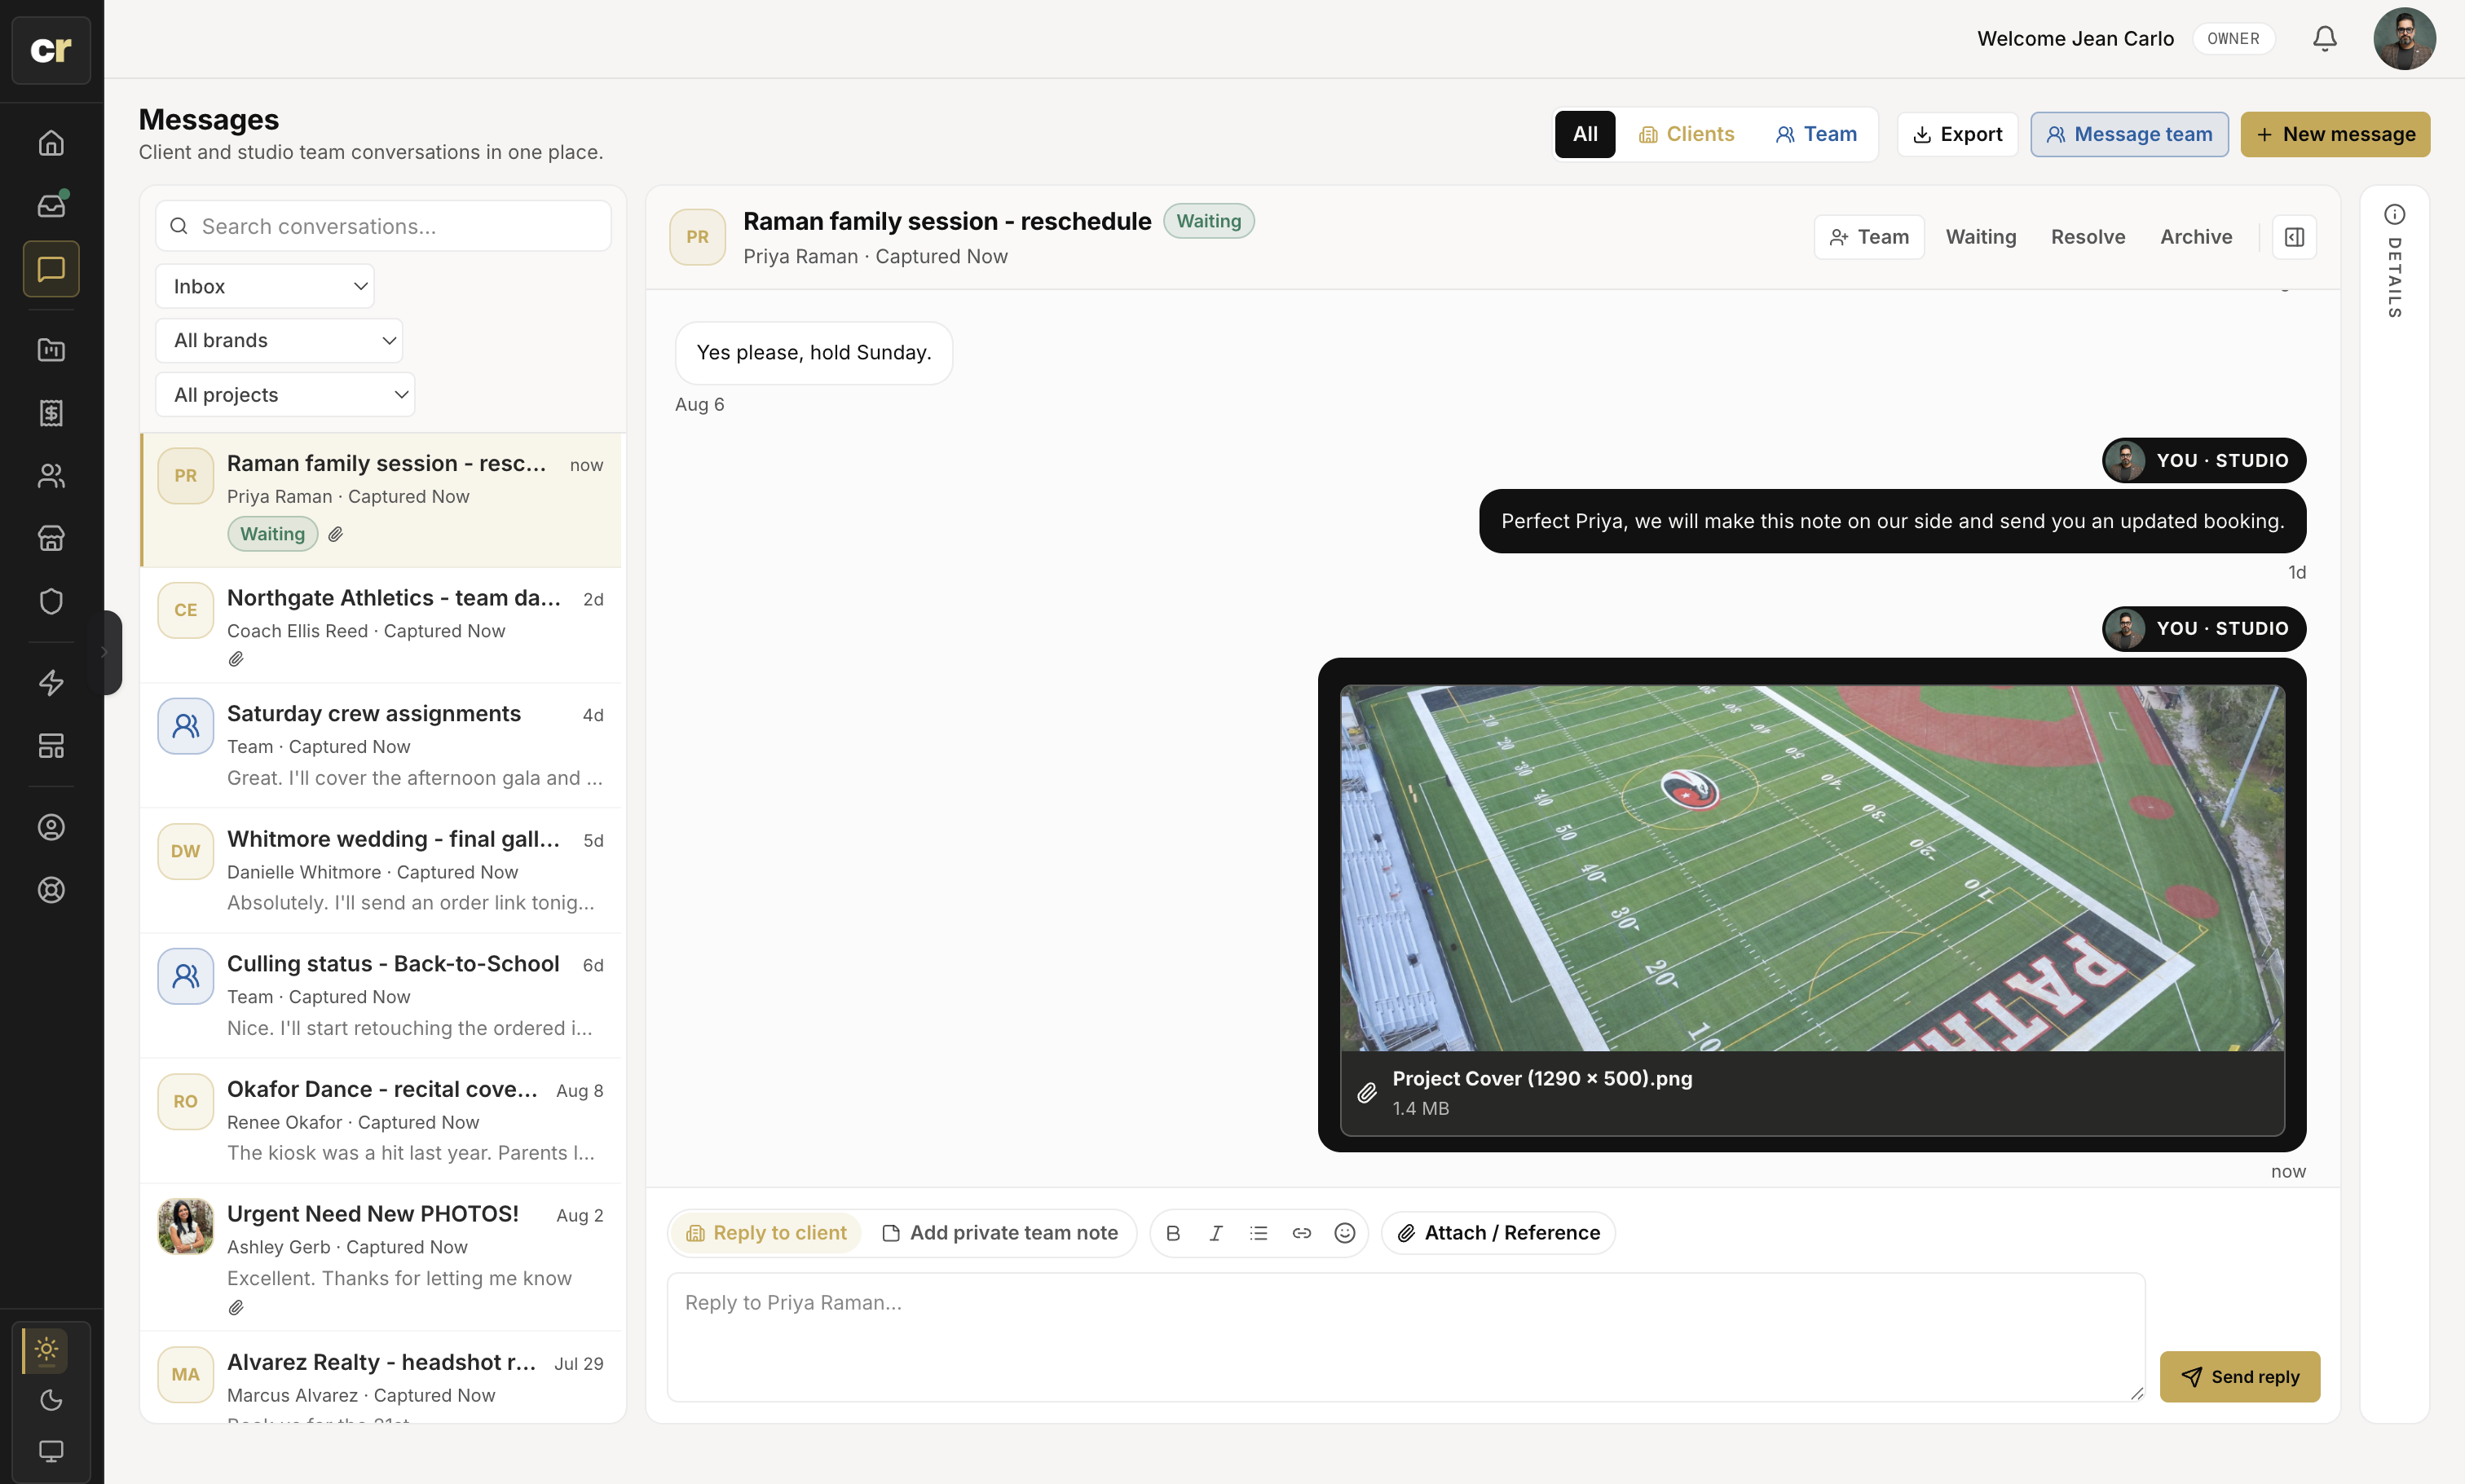
Task: Filter messages to Clients tab
Action: 1687,134
